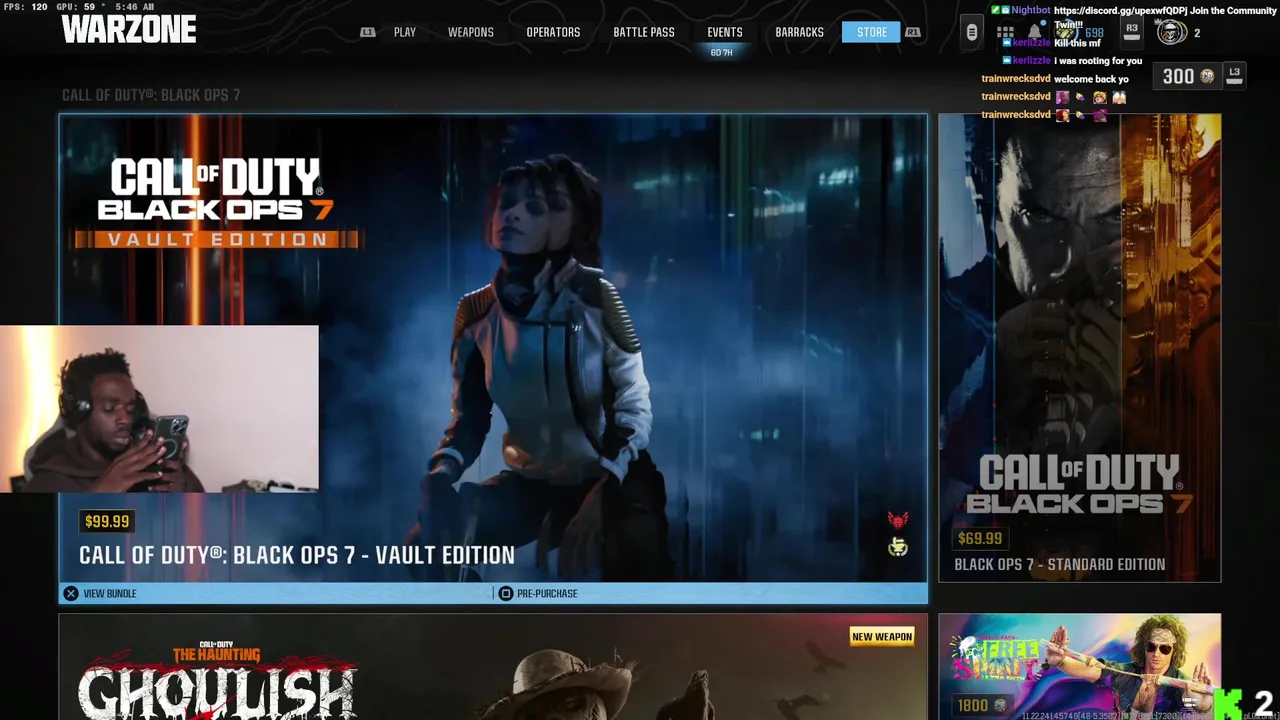Open the options menu controller icon
Image resolution: width=1280 pixels, height=720 pixels.
[x=971, y=32]
